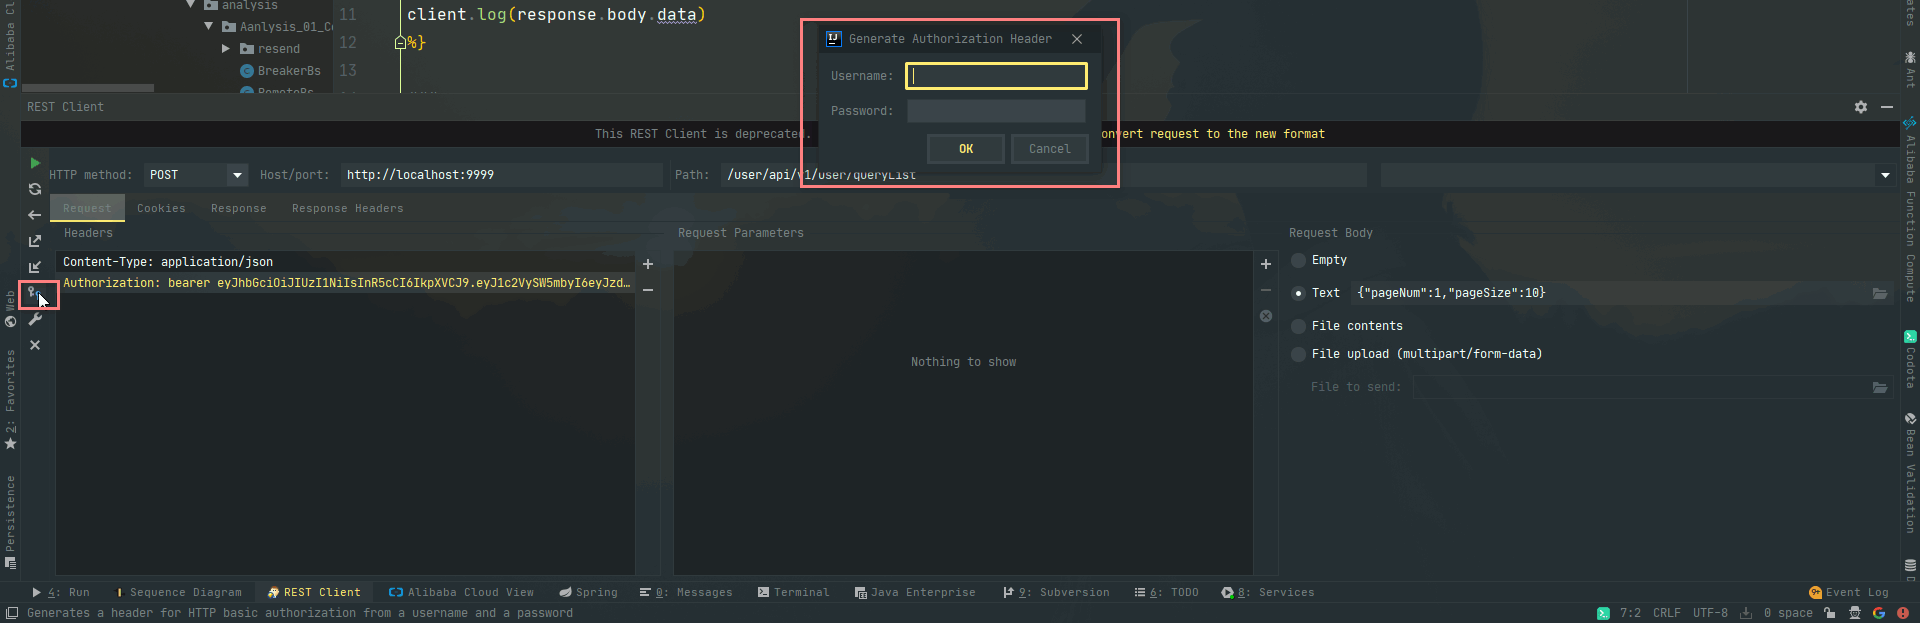Click the Password input field
Image resolution: width=1920 pixels, height=623 pixels.
(x=996, y=111)
